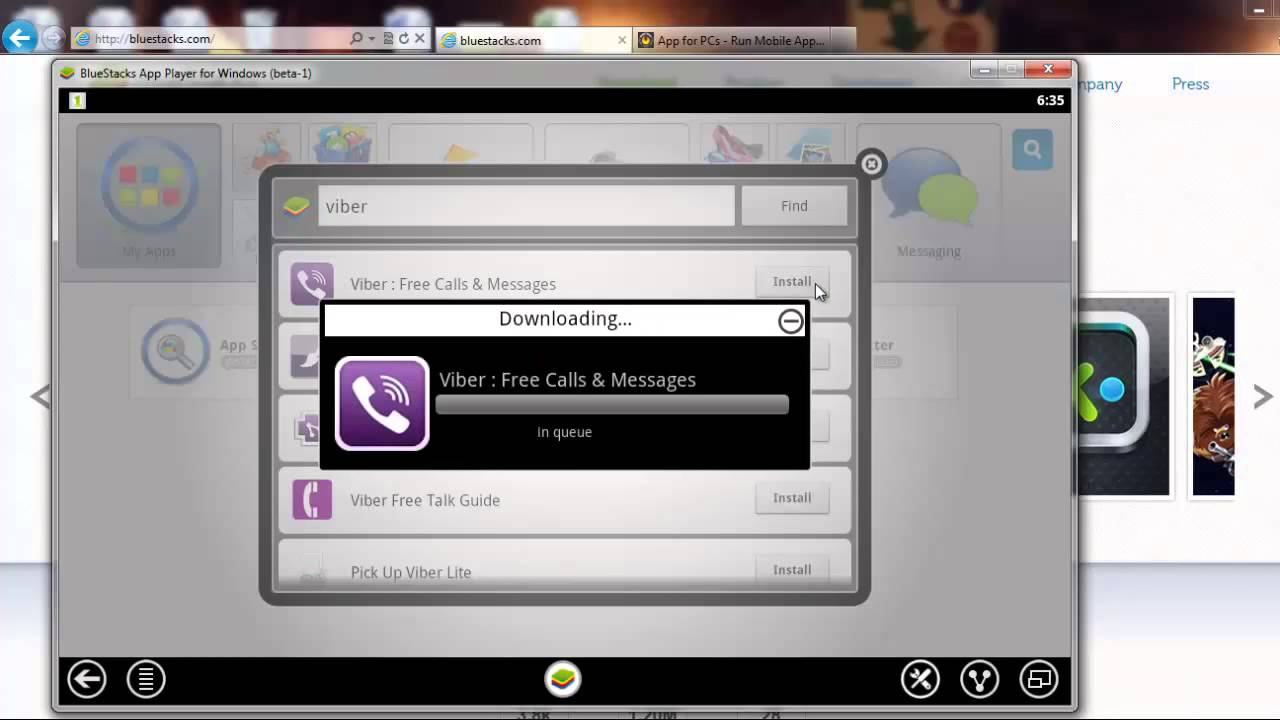This screenshot has height=720, width=1280.
Task: Install Viber : Free Calls & Messages
Action: click(792, 282)
